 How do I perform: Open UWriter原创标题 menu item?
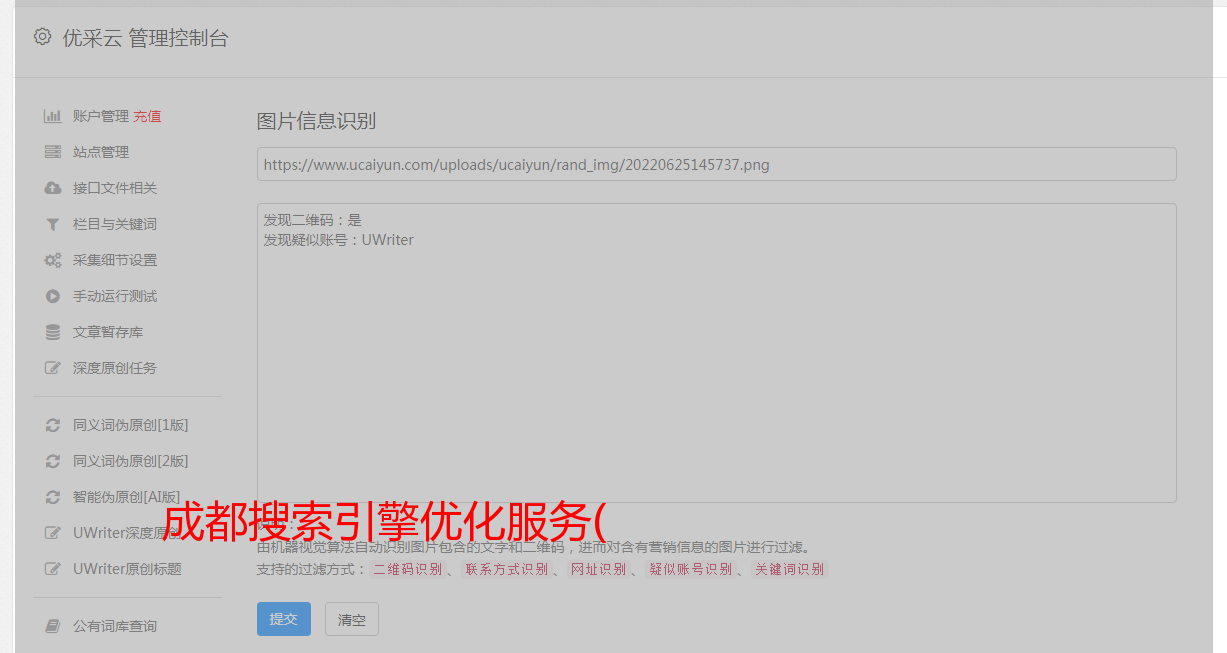[x=127, y=569]
